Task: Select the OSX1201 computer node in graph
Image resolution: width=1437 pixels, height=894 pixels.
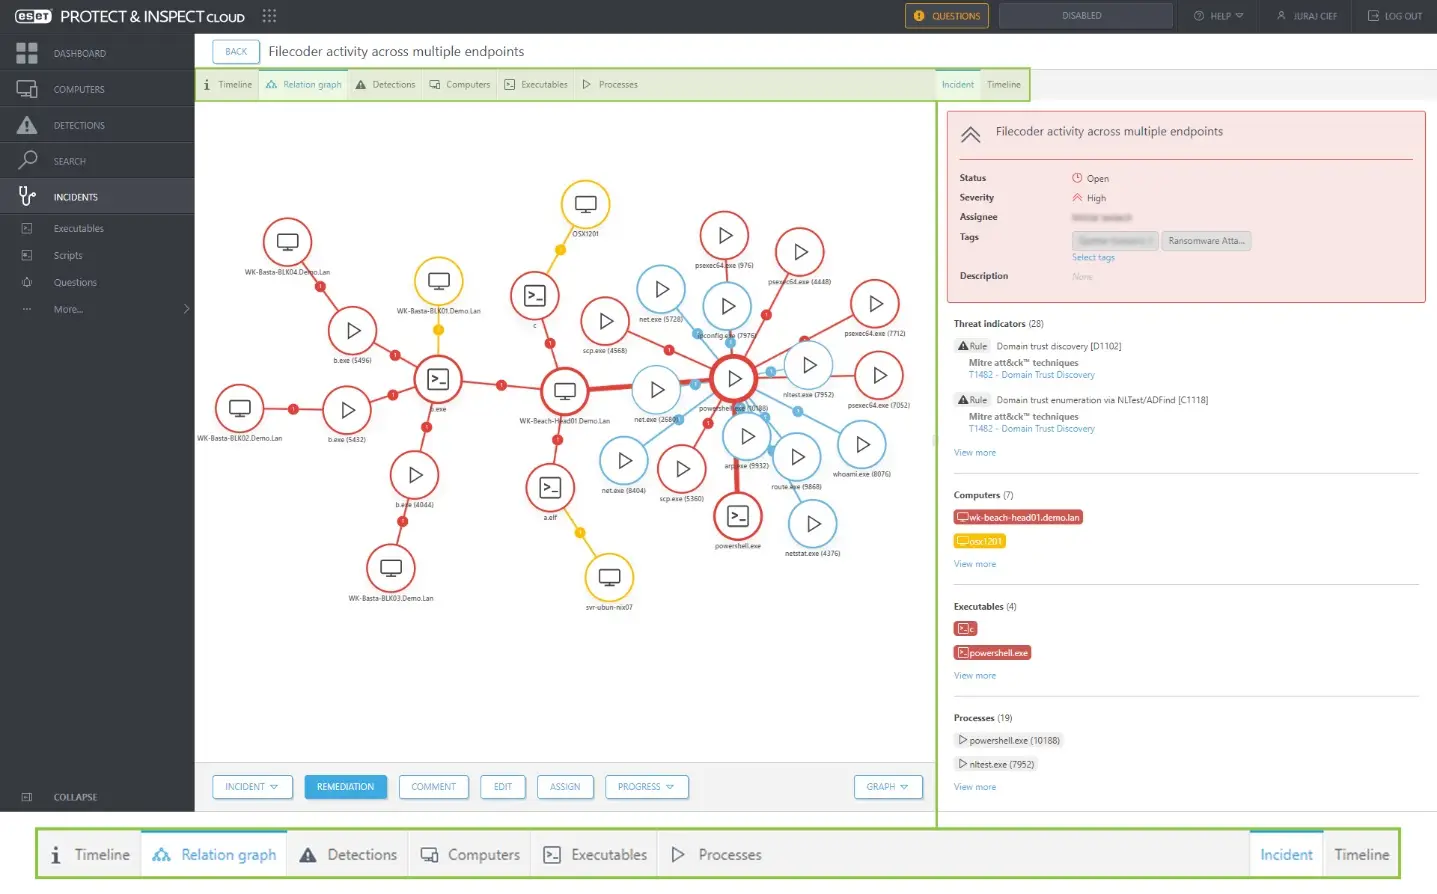Action: (x=585, y=205)
